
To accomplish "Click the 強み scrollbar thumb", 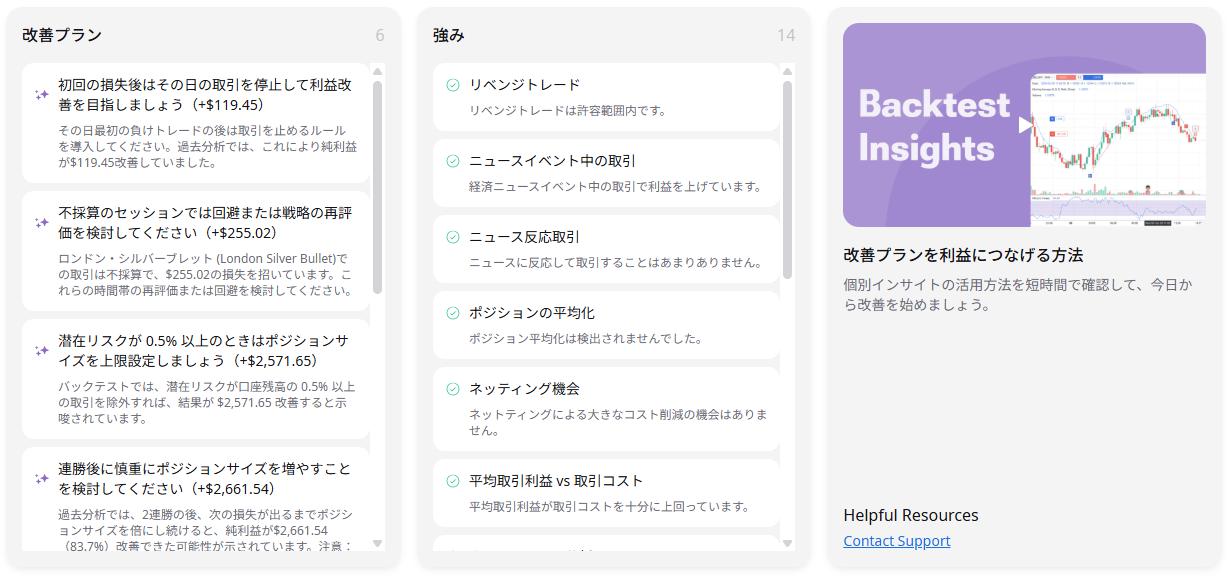I will [787, 180].
